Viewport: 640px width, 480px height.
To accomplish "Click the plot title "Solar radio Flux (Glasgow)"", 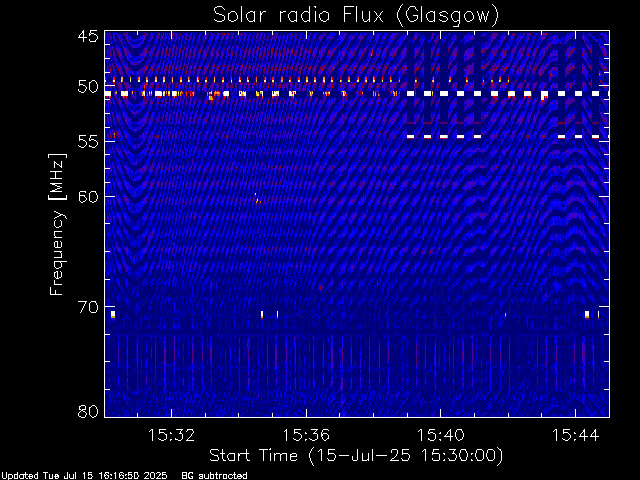I will pos(356,16).
